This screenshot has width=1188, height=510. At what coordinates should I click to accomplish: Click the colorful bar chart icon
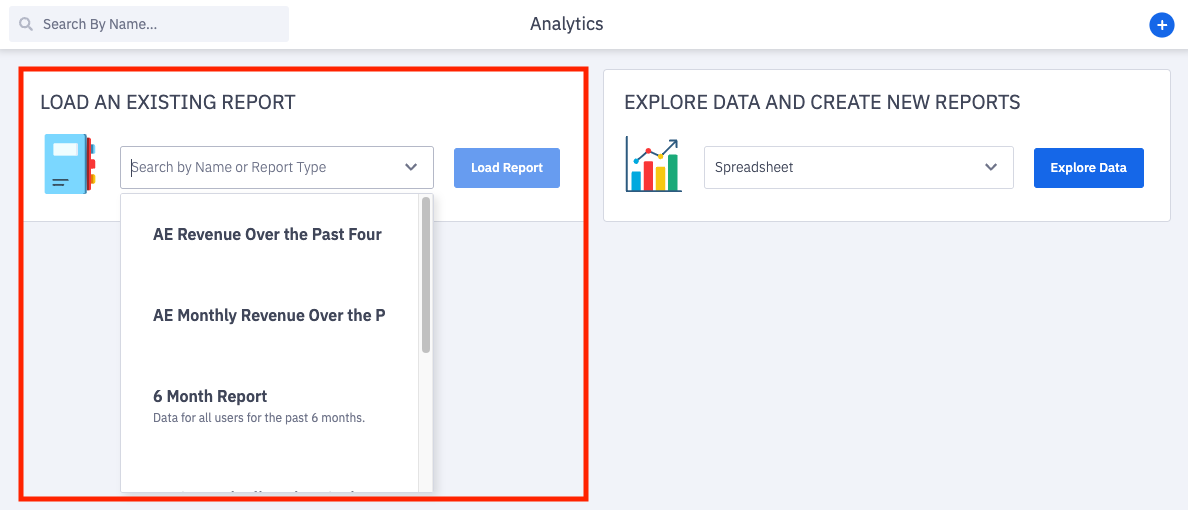[x=653, y=165]
